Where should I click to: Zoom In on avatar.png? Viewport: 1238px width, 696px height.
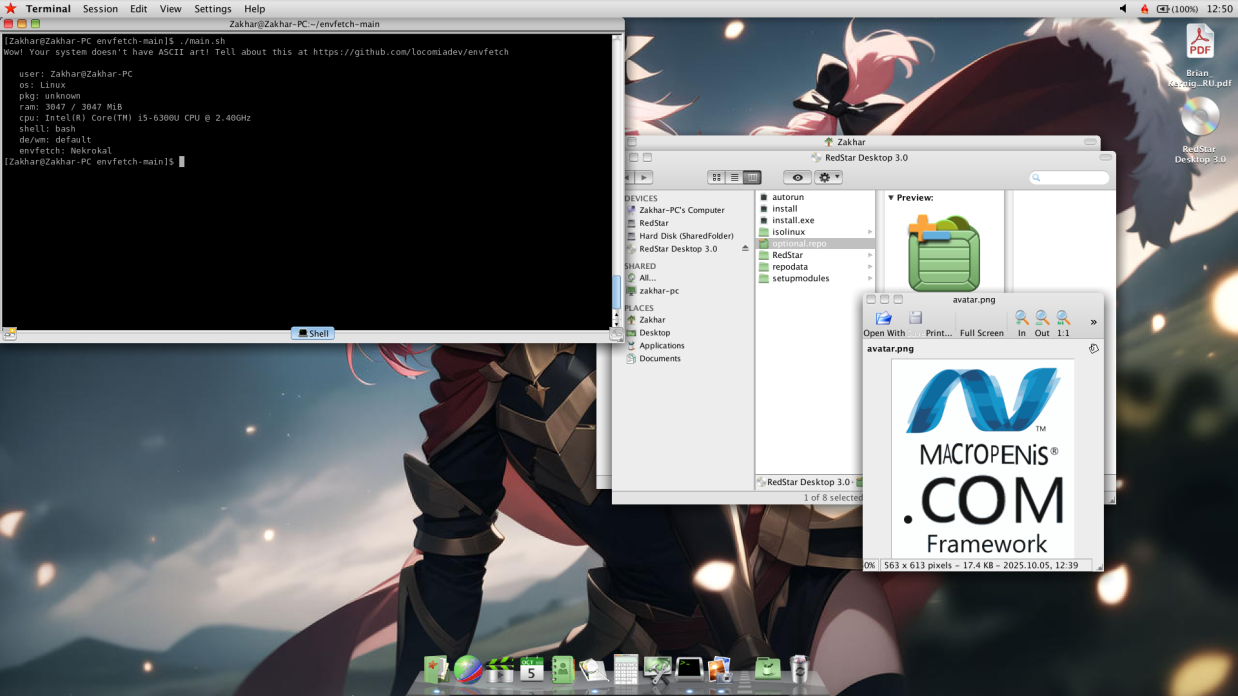[1022, 324]
